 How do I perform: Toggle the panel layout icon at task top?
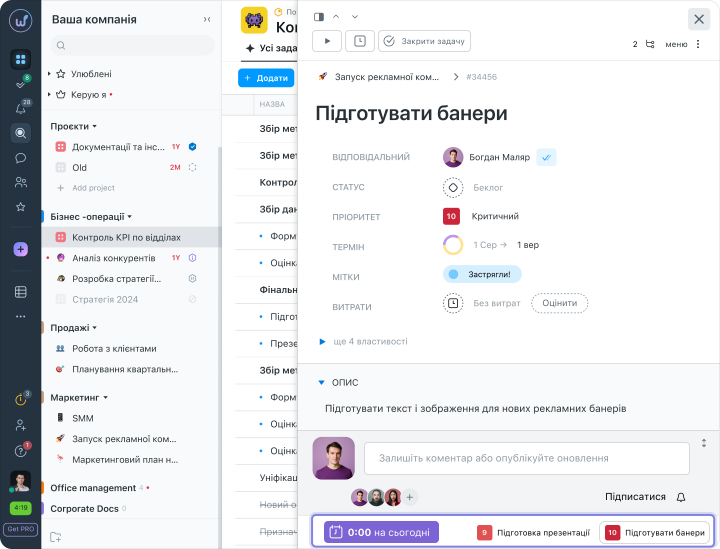[319, 17]
